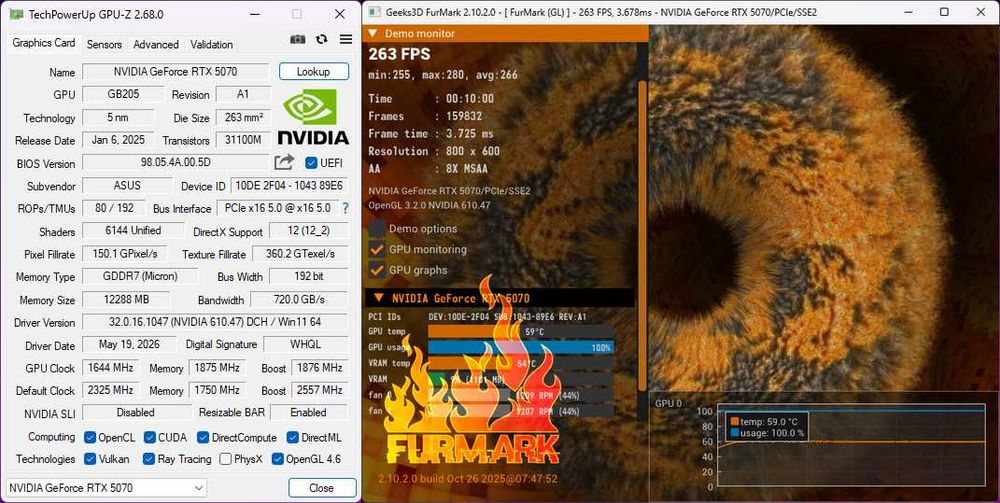Click the Default Clock value 2325 MHz
This screenshot has width=1000, height=503.
pos(111,390)
